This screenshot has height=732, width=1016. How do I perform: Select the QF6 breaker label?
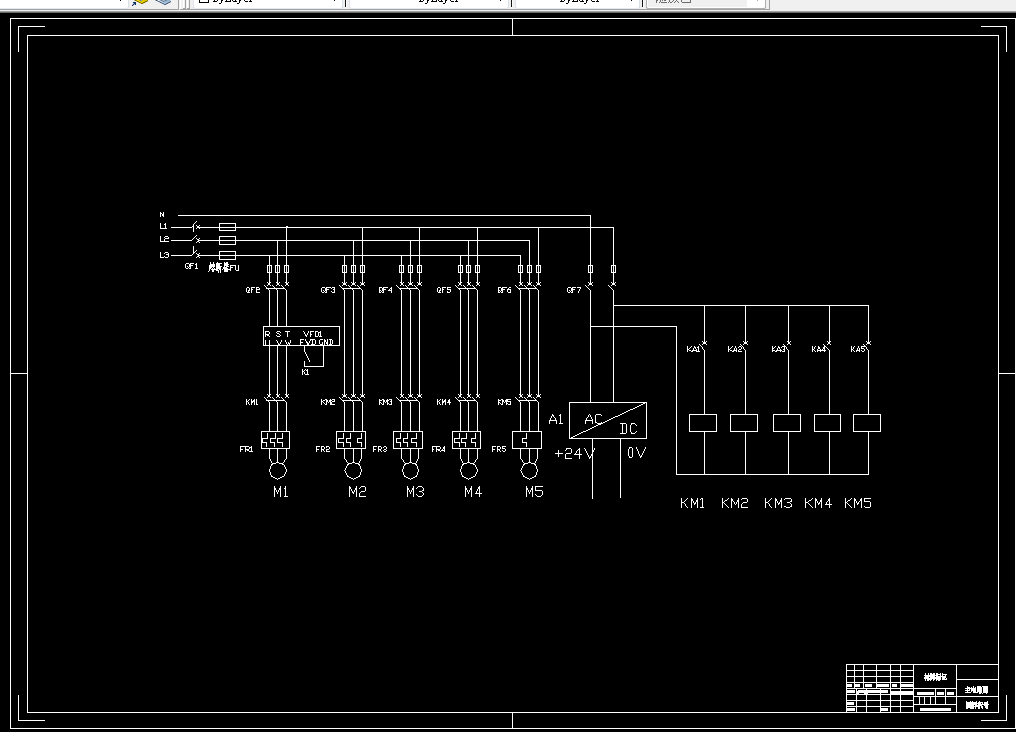[504, 290]
